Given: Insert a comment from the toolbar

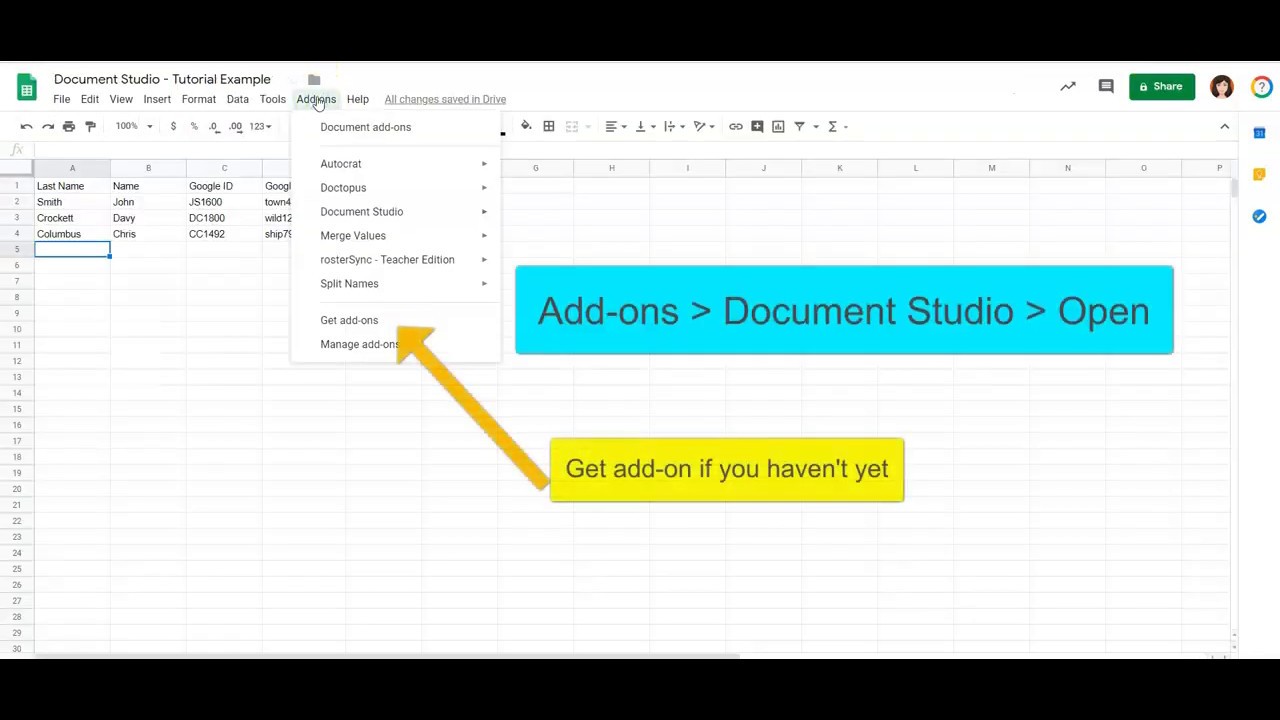Looking at the screenshot, I should pos(757,126).
